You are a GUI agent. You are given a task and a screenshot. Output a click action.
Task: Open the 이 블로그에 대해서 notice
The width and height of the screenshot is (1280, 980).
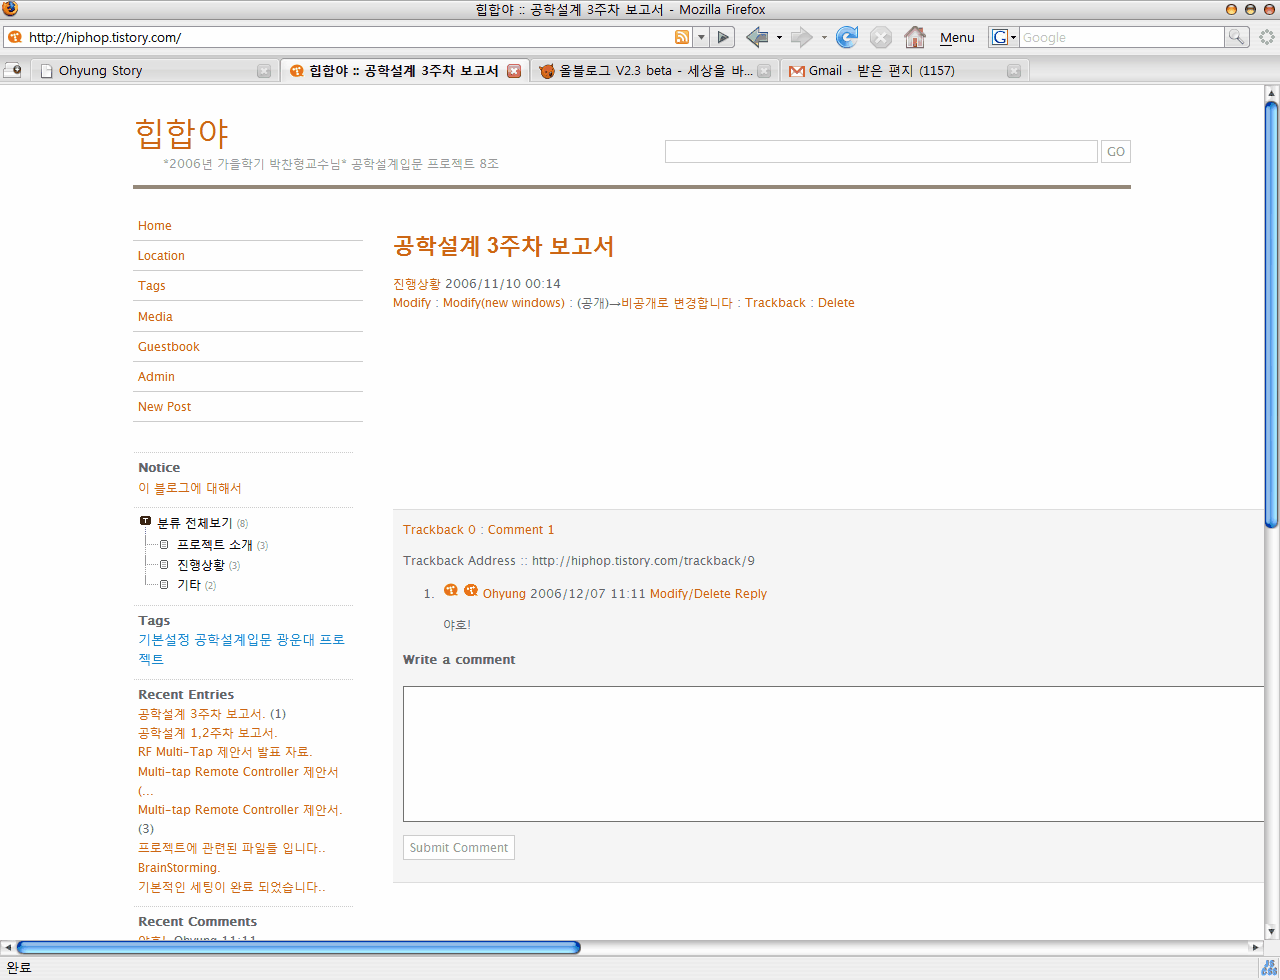point(190,488)
